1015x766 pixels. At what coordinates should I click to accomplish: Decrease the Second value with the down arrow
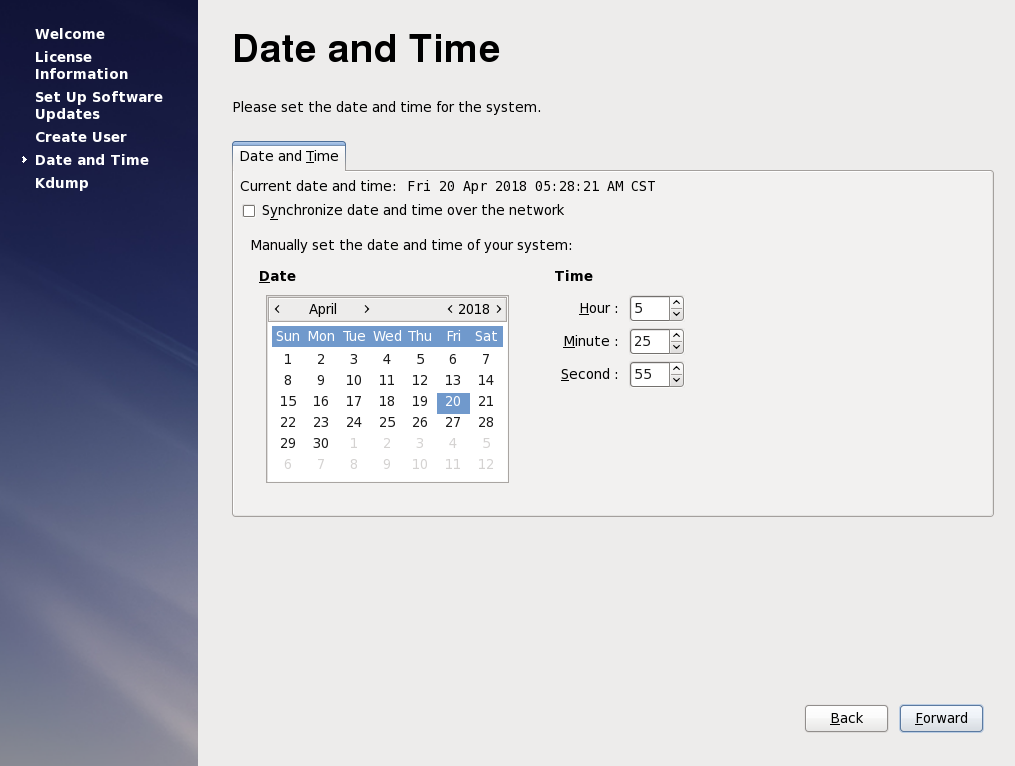676,380
